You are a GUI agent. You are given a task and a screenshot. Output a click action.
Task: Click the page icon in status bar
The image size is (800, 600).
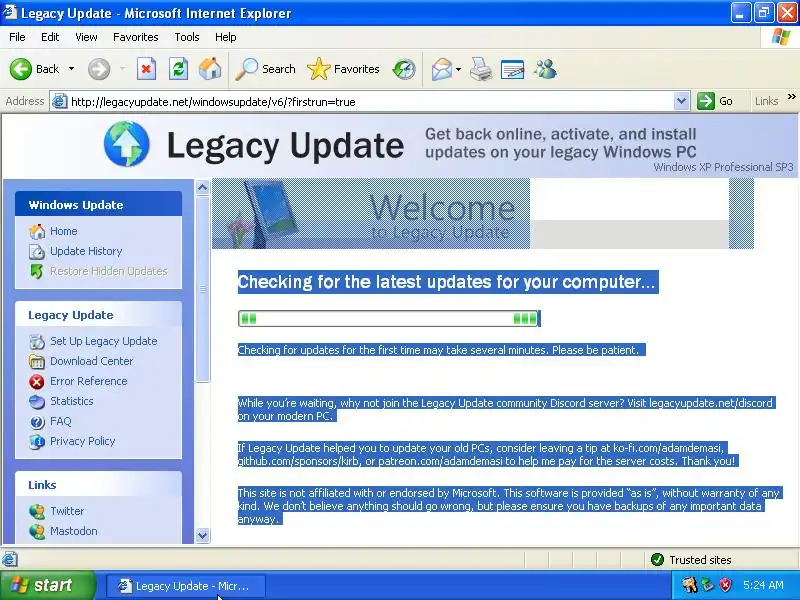point(9,559)
